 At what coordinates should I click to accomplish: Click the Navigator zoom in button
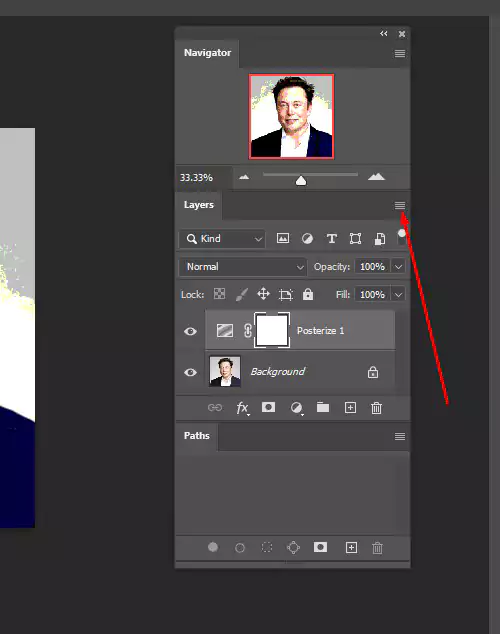tap(376, 177)
